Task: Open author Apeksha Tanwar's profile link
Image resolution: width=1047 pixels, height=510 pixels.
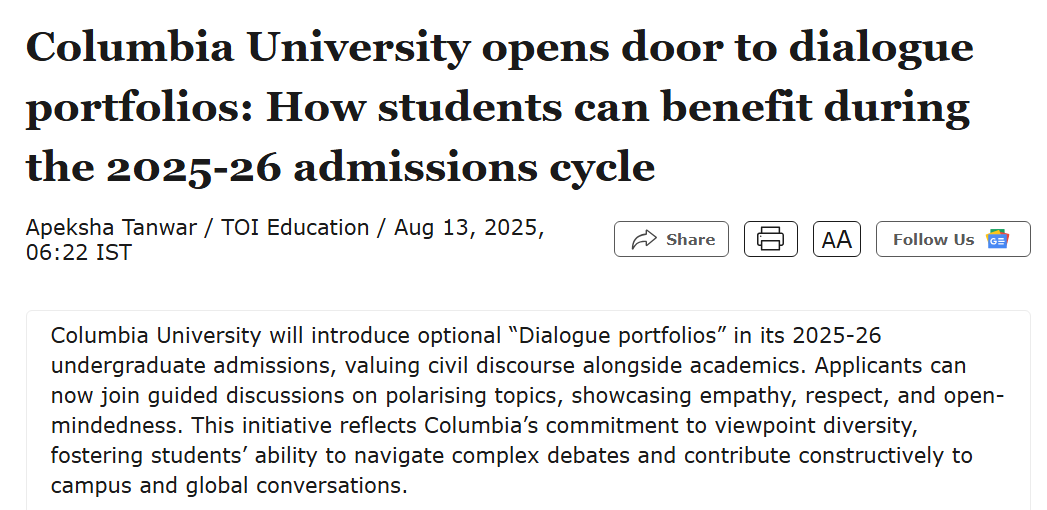Action: tap(111, 228)
